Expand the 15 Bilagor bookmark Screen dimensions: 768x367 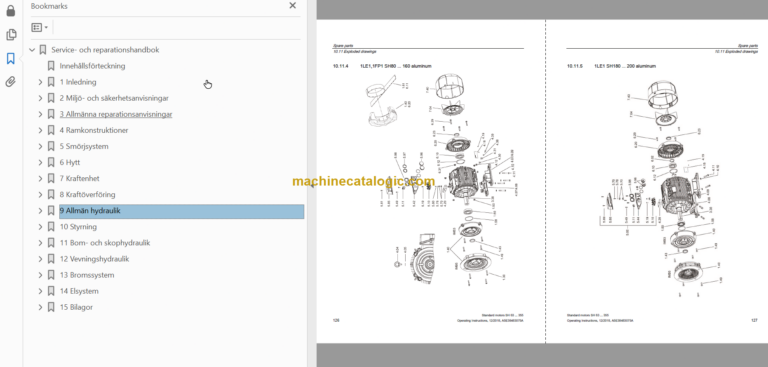tap(41, 308)
